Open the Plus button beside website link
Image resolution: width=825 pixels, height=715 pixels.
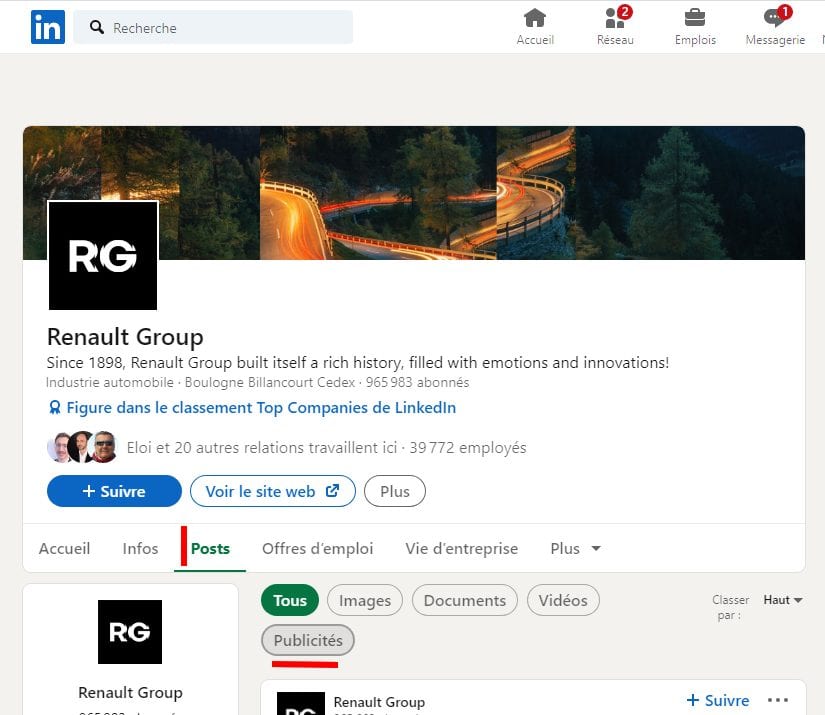[x=395, y=491]
